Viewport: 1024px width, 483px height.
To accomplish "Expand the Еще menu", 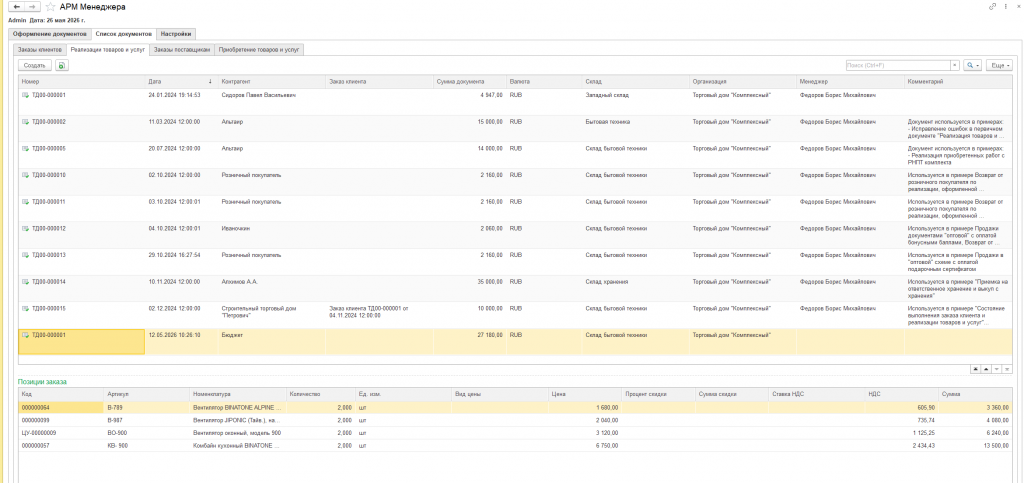I will tap(999, 65).
